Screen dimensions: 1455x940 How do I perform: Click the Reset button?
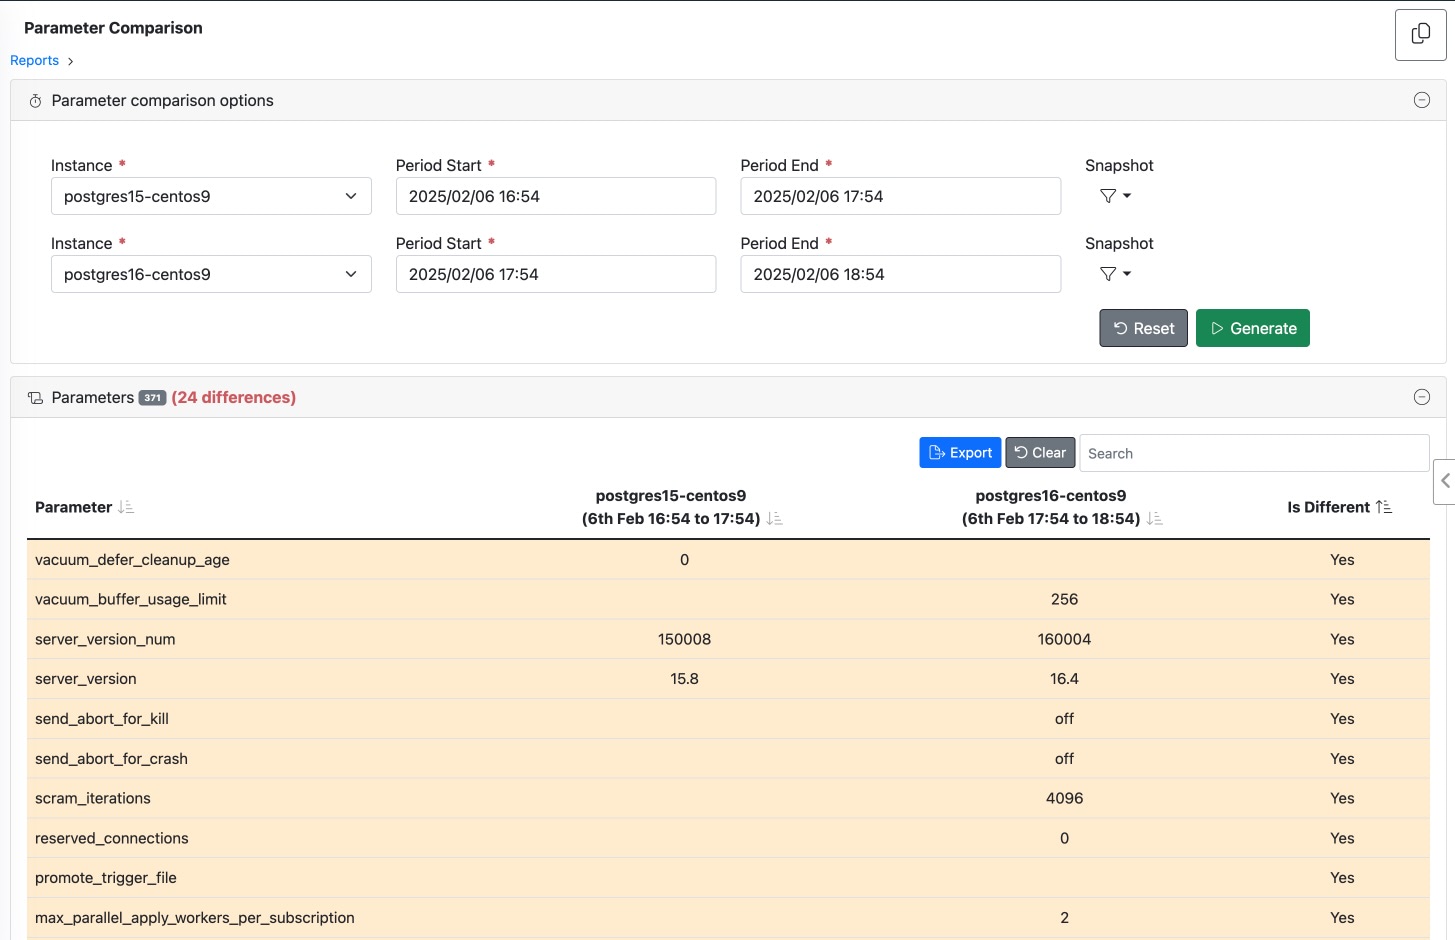pyautogui.click(x=1143, y=328)
